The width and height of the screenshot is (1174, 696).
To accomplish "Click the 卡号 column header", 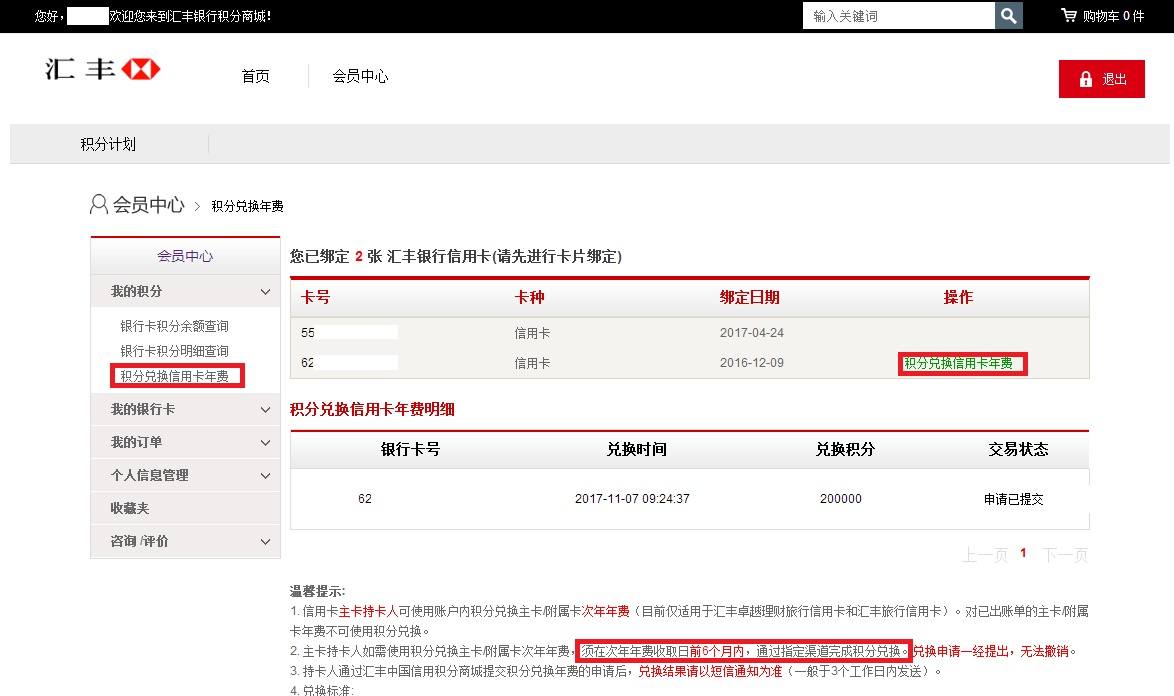I will [315, 297].
